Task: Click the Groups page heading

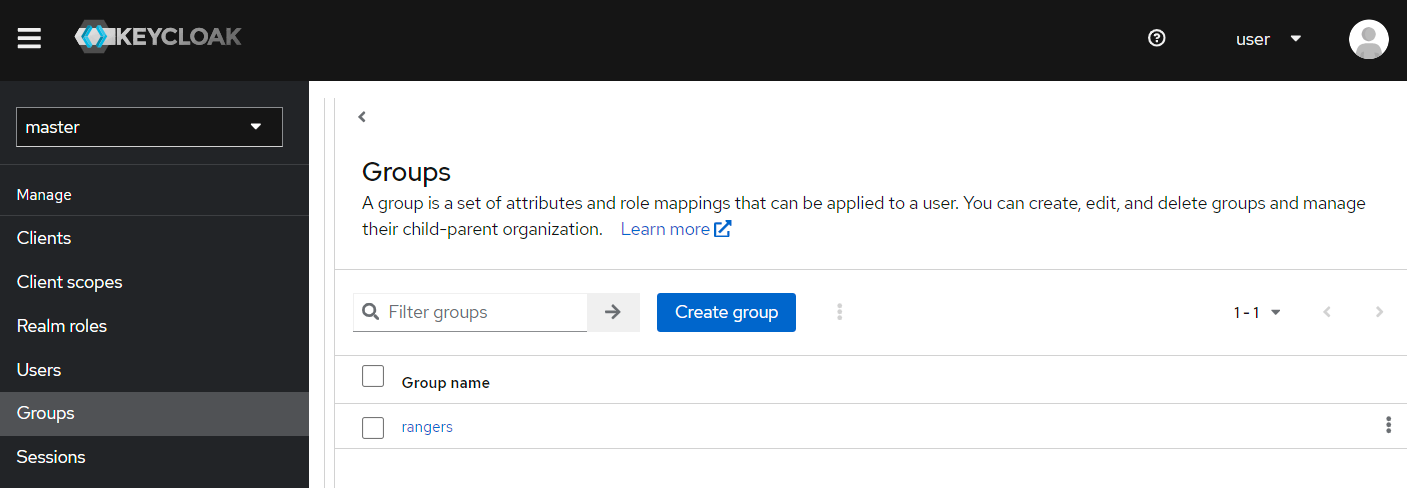Action: (406, 171)
